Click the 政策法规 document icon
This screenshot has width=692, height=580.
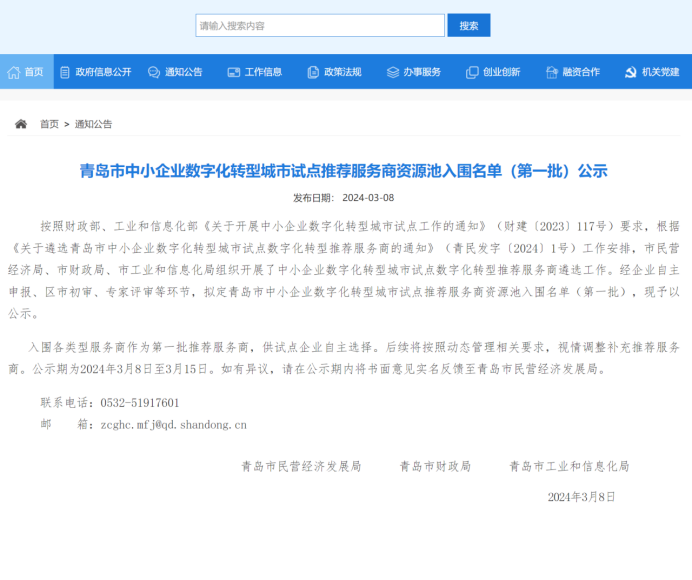click(x=313, y=72)
